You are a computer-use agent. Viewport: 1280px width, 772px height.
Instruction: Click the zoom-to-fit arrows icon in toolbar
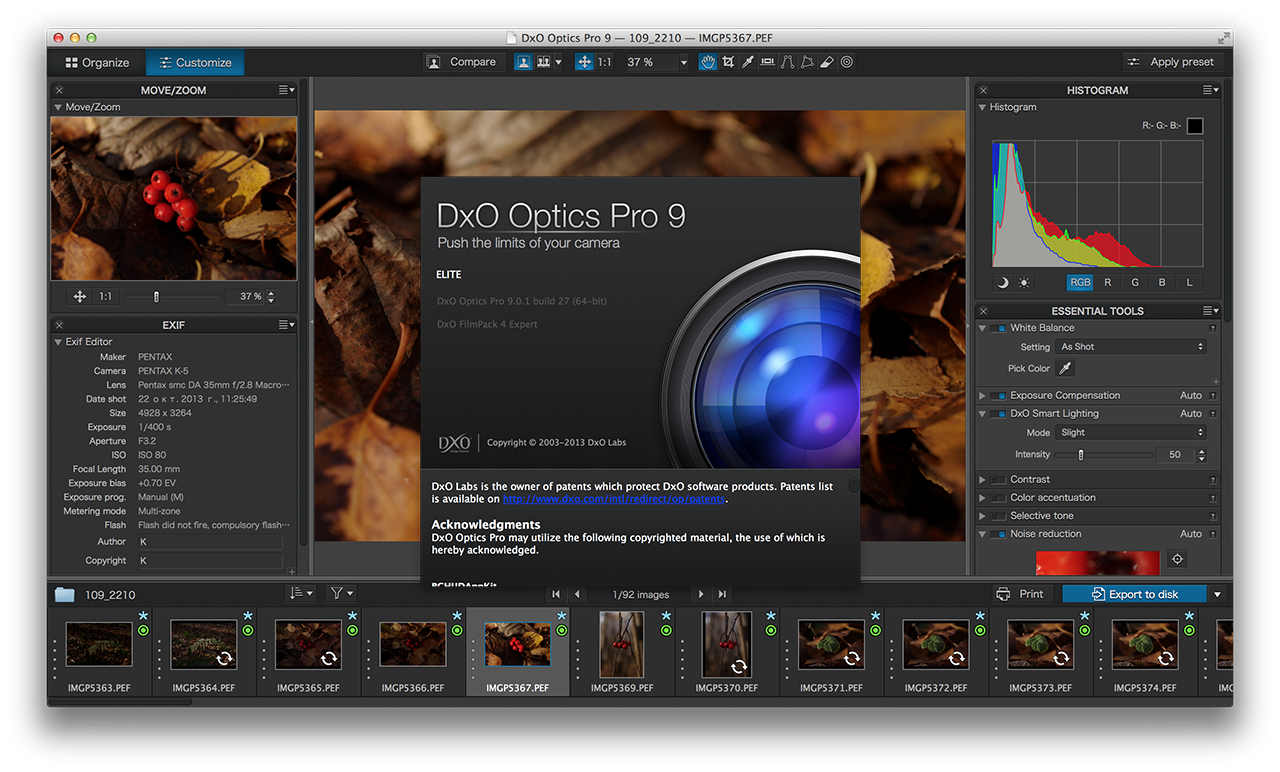[x=584, y=62]
